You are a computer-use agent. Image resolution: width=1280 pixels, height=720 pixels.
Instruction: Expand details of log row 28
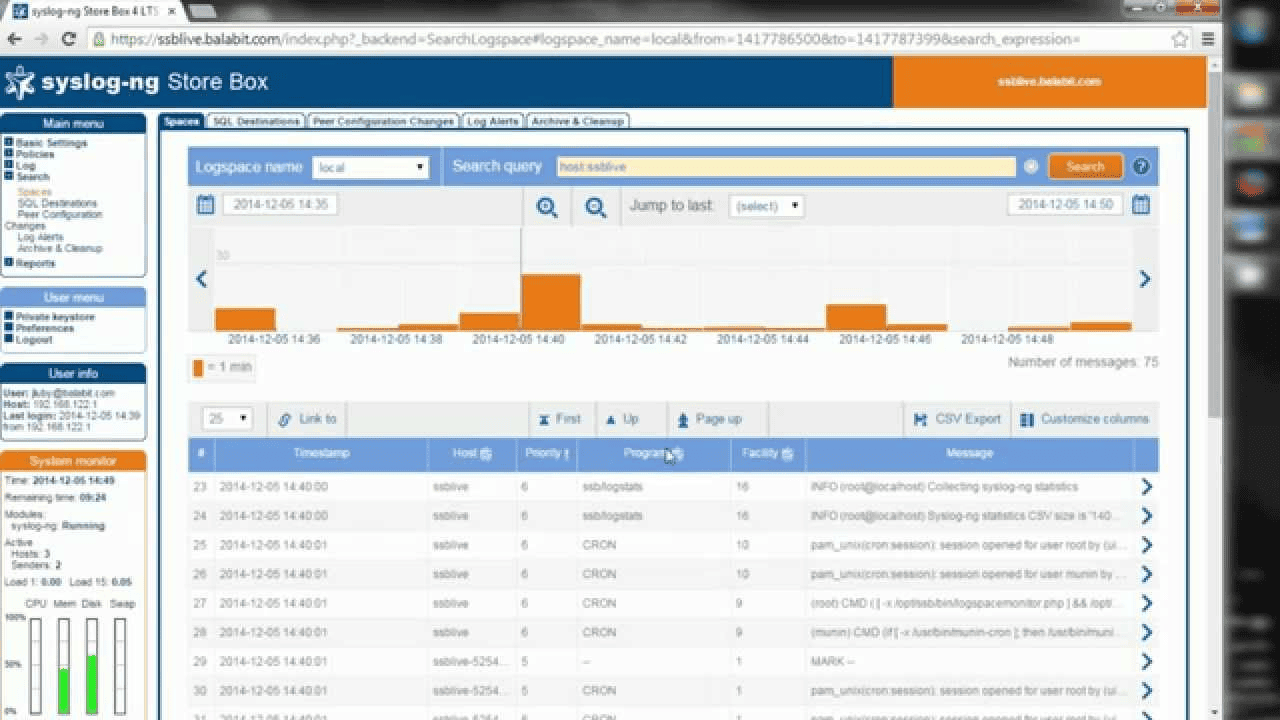[1146, 632]
